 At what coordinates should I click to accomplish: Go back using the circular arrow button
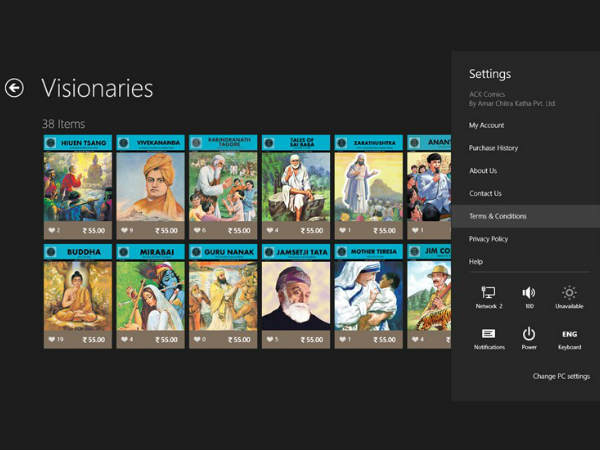(14, 88)
